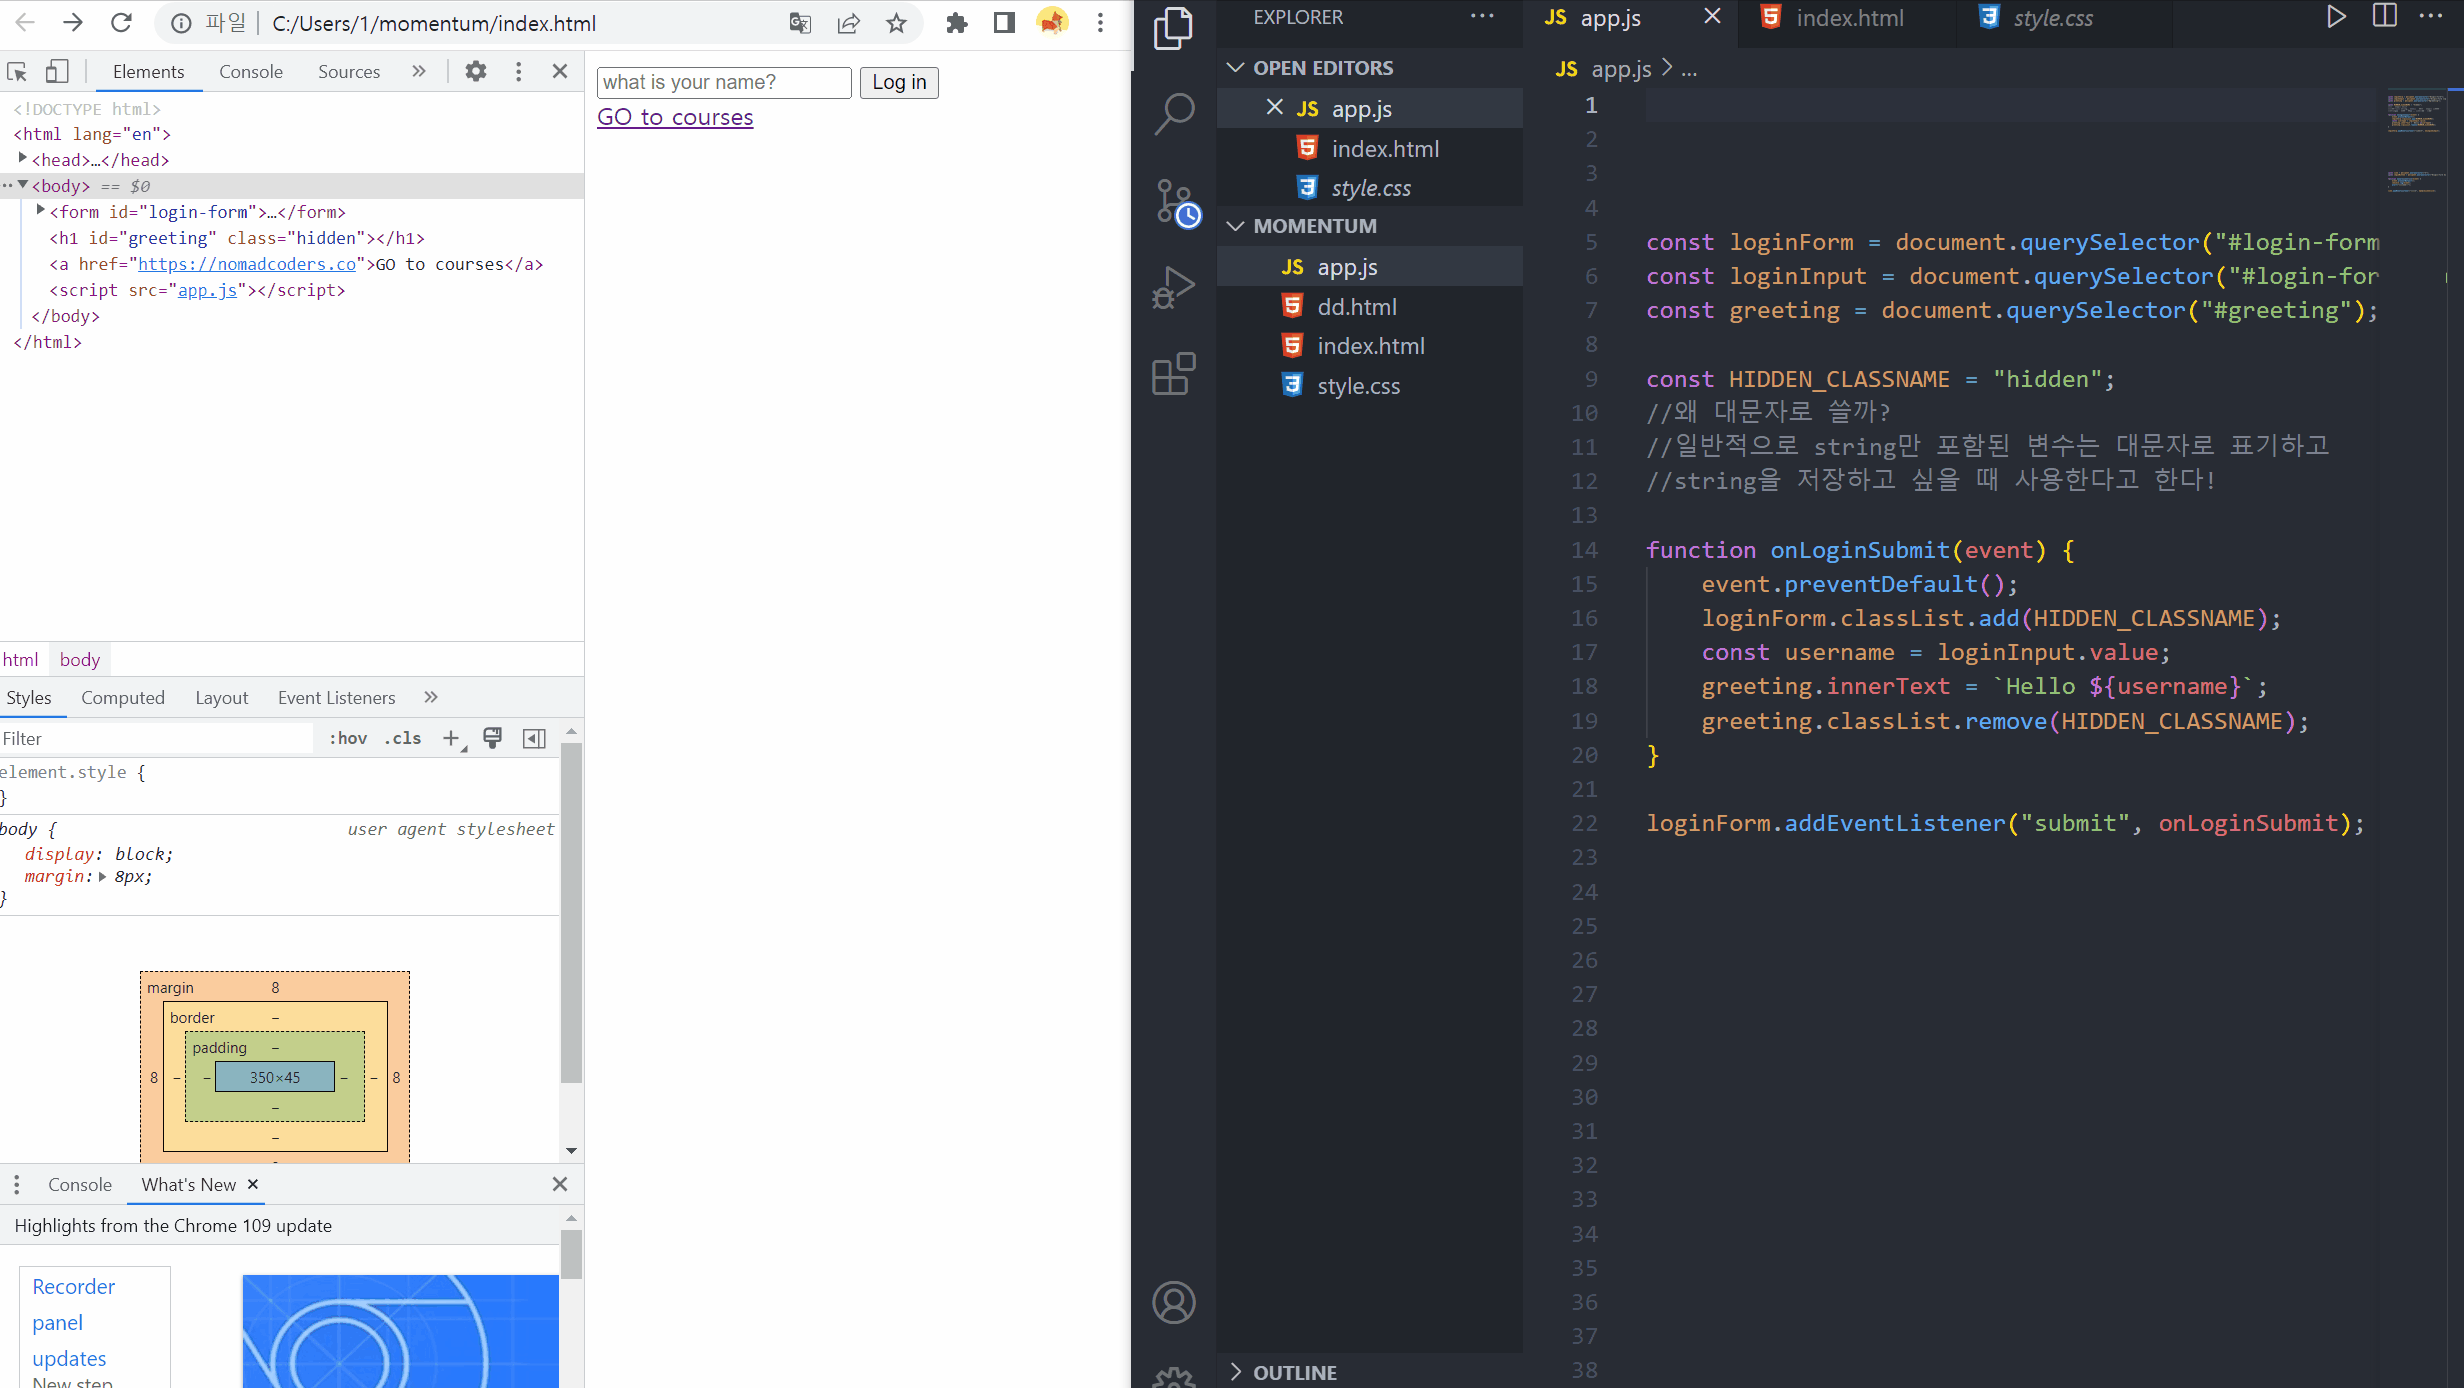
Task: Bookmark the page with the star icon
Action: coord(896,23)
